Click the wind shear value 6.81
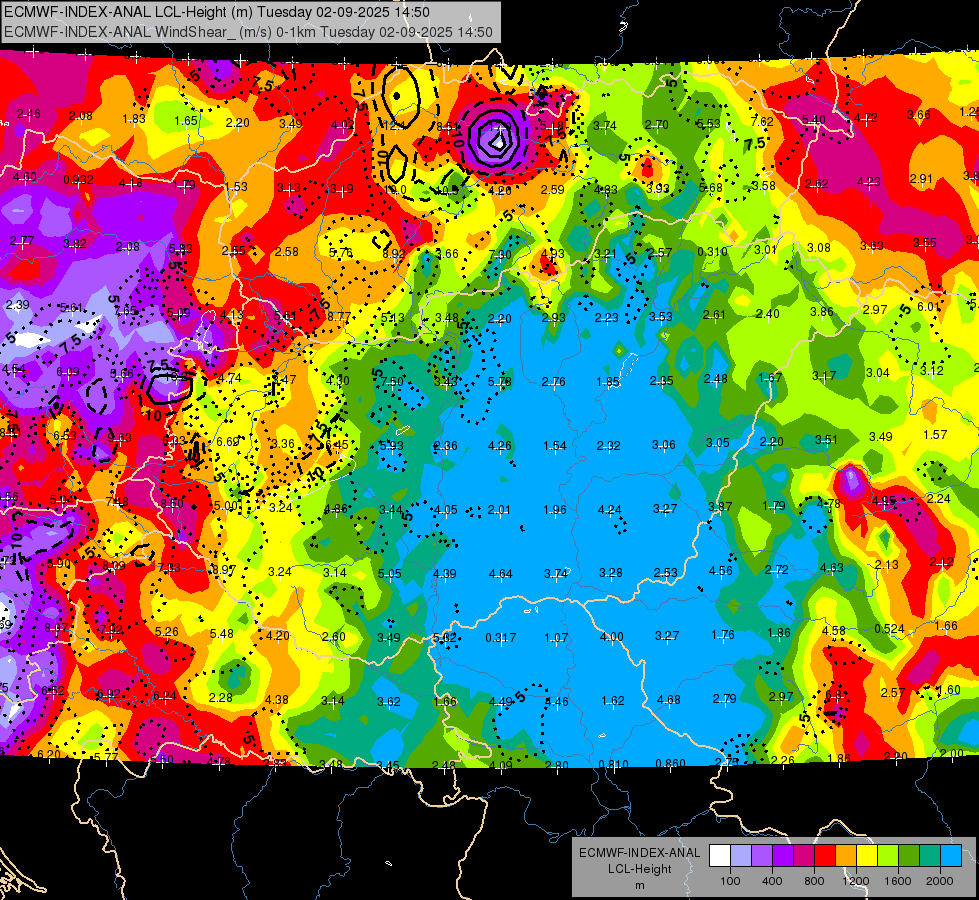Image resolution: width=979 pixels, height=900 pixels. [x=836, y=695]
